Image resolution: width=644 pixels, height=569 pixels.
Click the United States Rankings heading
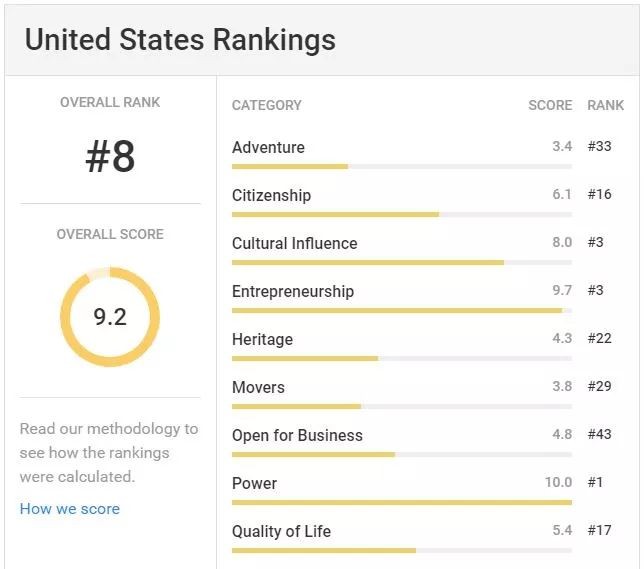180,40
